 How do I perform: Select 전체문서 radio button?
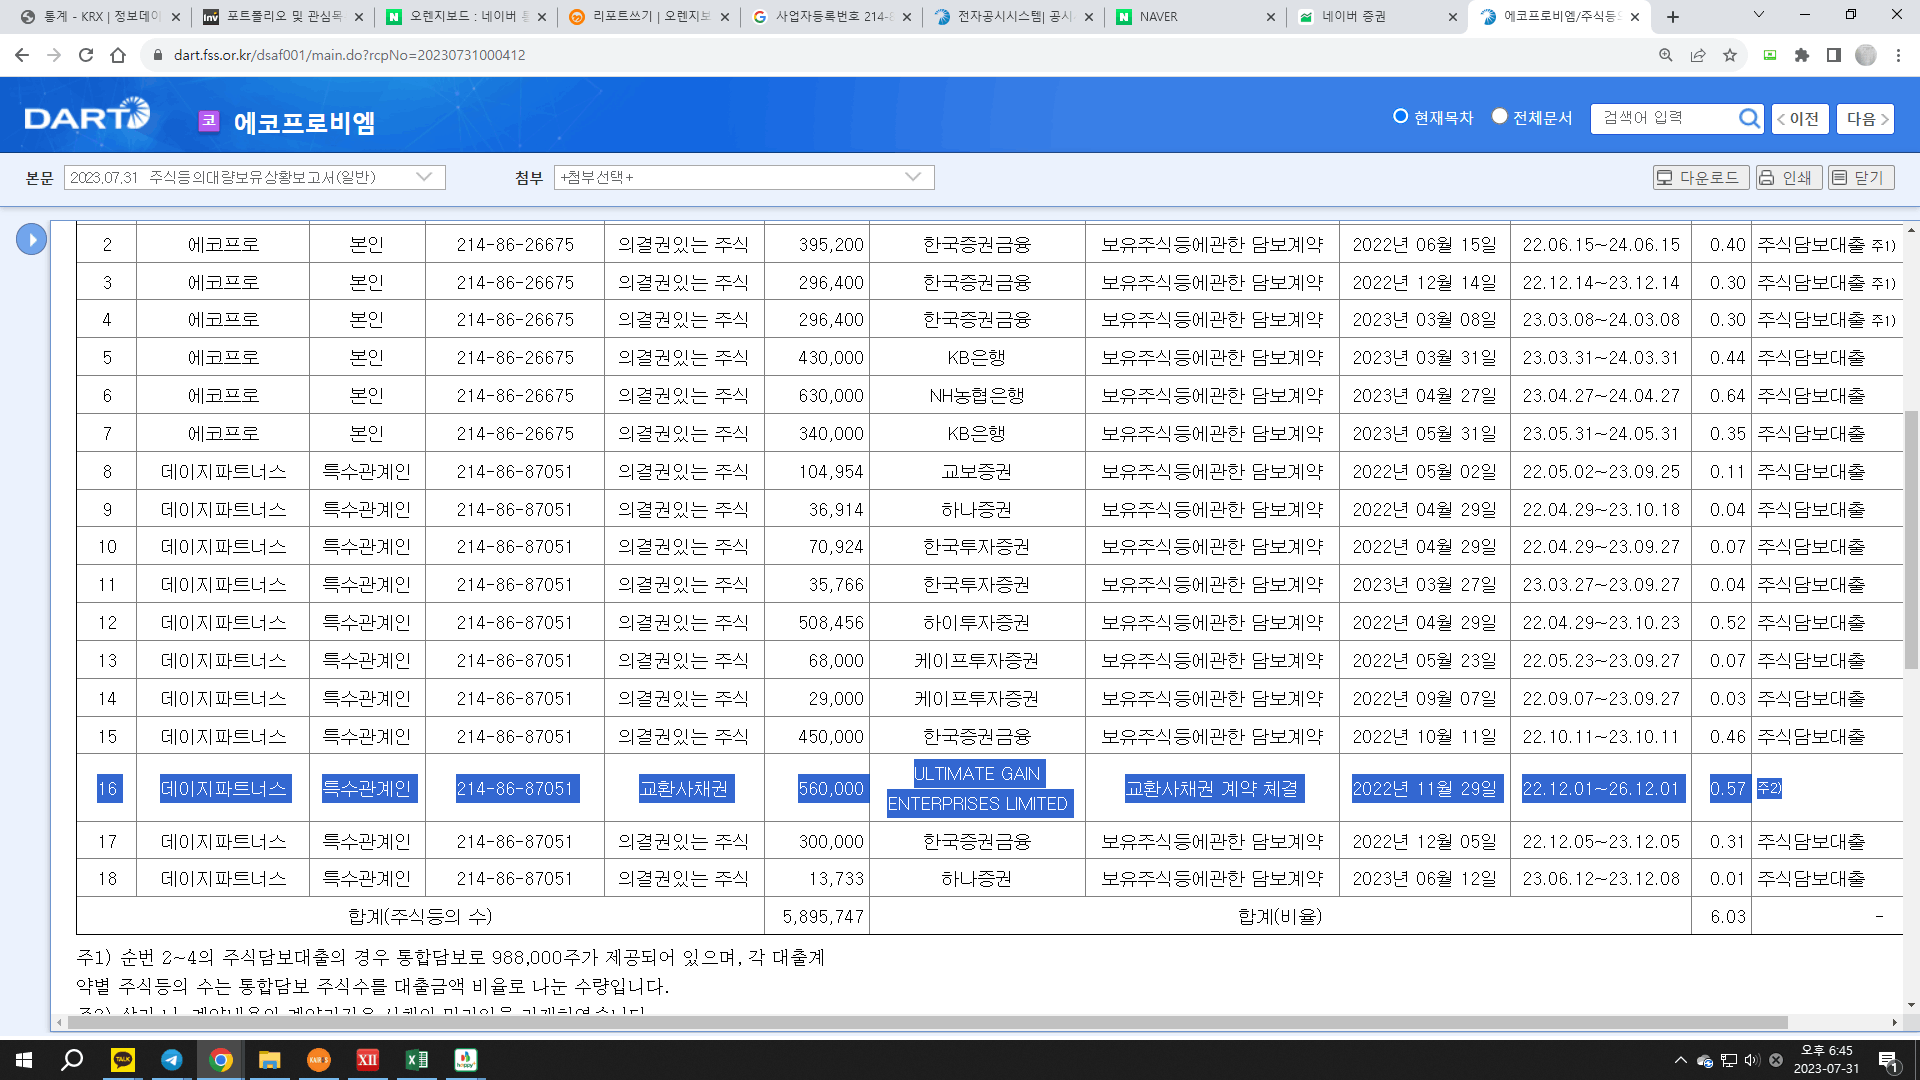tap(1499, 117)
